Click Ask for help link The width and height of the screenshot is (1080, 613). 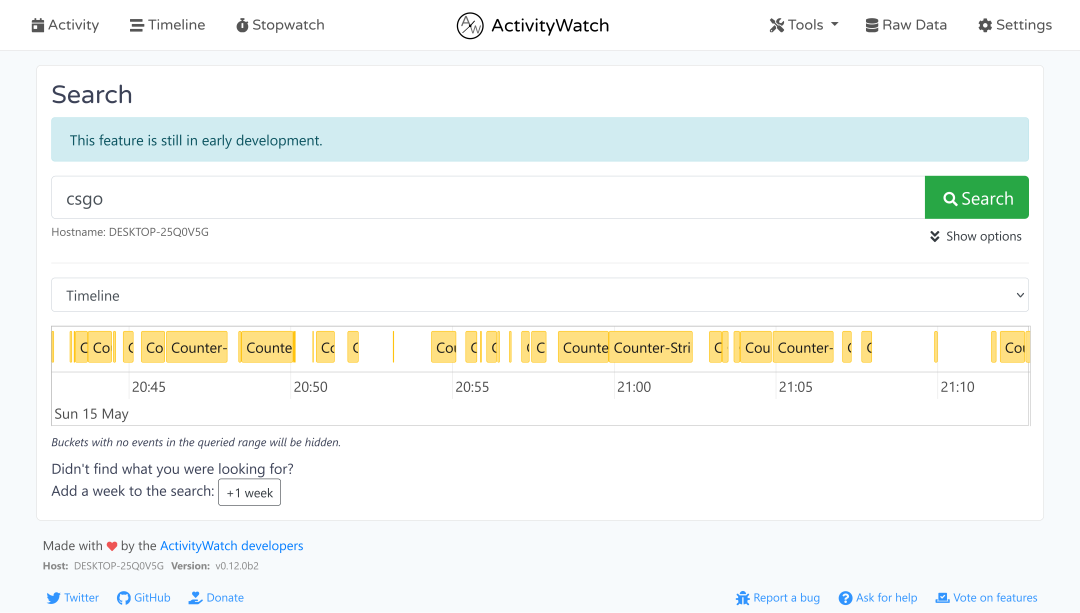click(878, 598)
